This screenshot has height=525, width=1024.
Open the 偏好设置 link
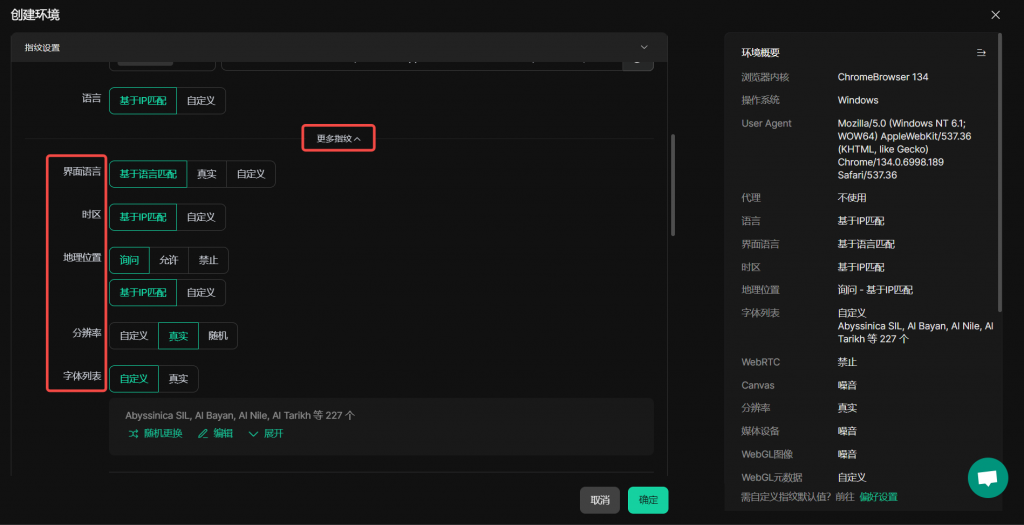pos(878,497)
